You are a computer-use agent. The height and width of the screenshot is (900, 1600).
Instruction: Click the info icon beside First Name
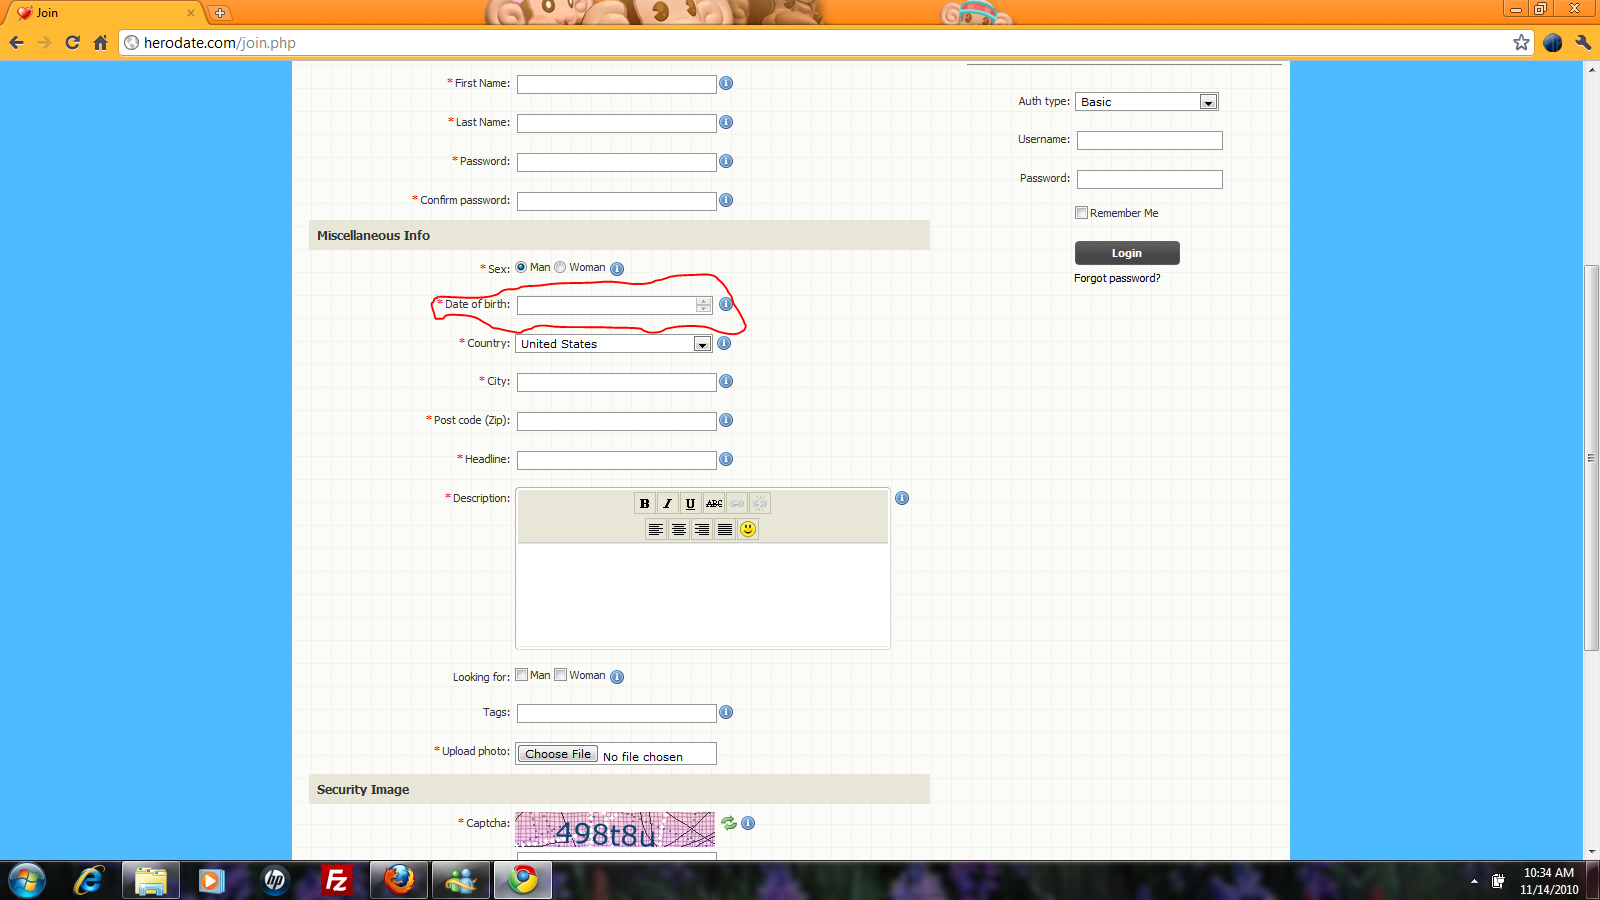coord(726,83)
